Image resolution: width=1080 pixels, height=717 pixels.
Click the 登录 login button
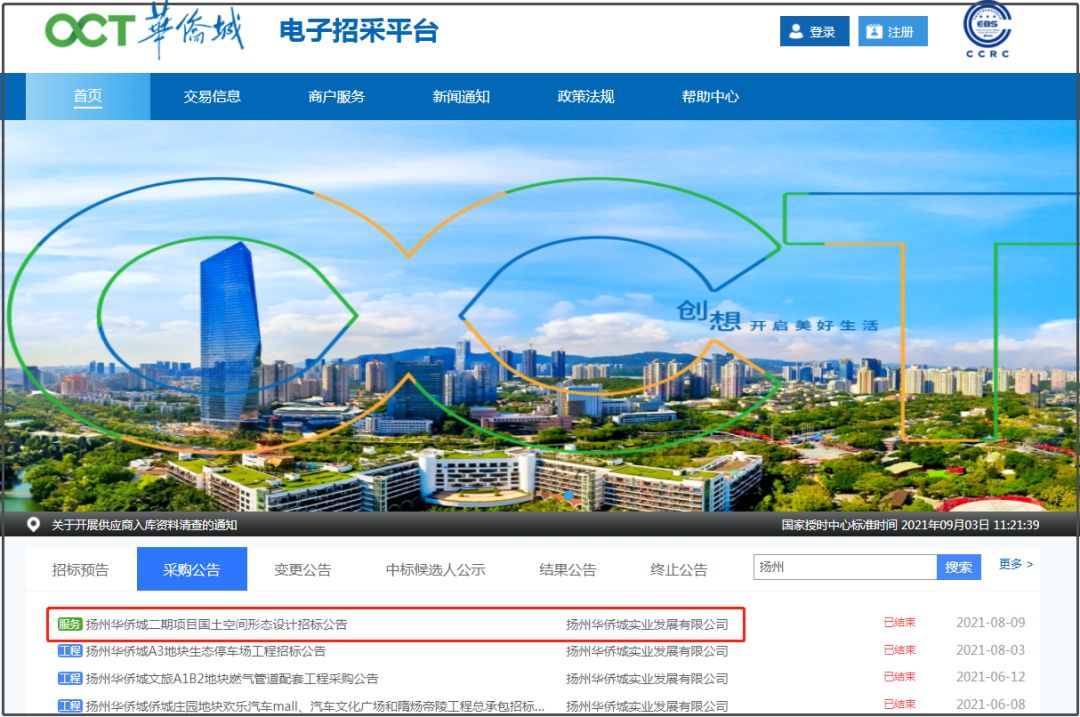pos(814,31)
